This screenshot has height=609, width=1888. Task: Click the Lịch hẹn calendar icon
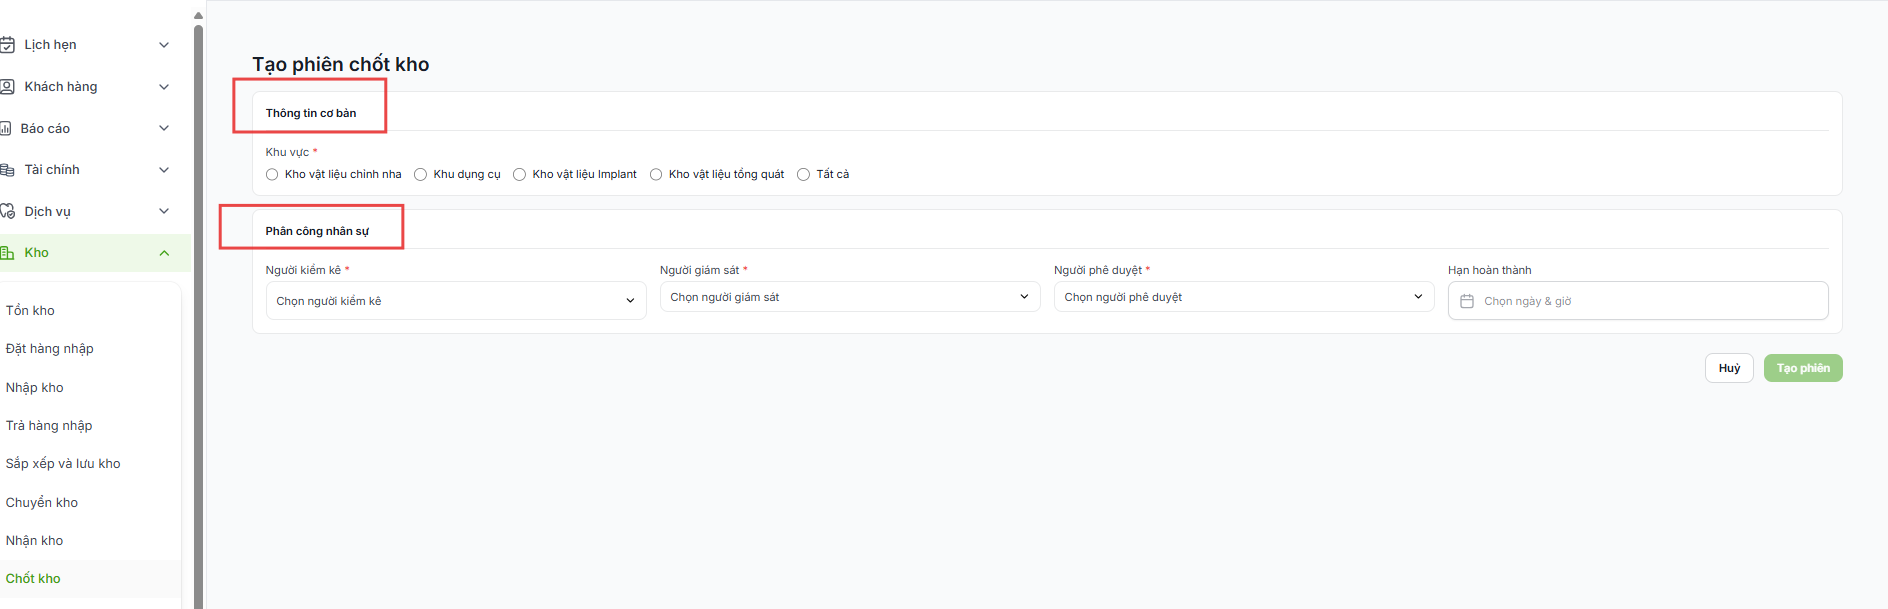tap(7, 45)
